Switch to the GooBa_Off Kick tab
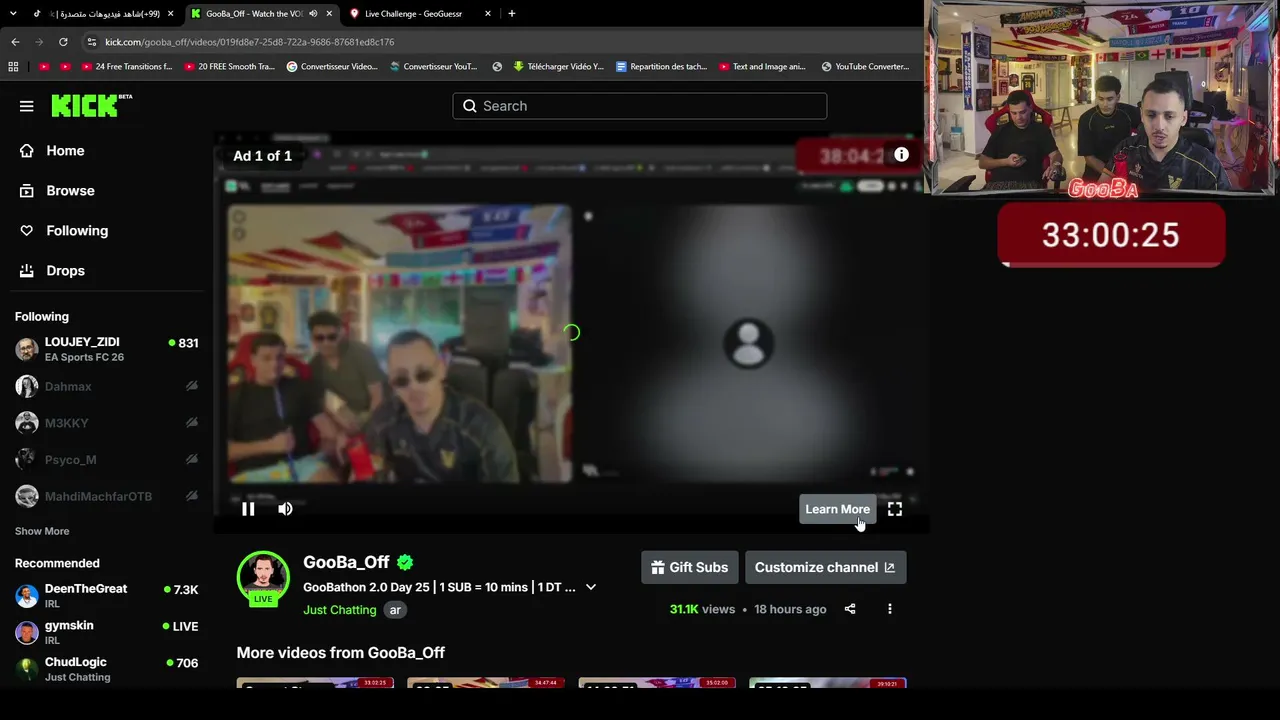The image size is (1280, 720). (x=263, y=14)
